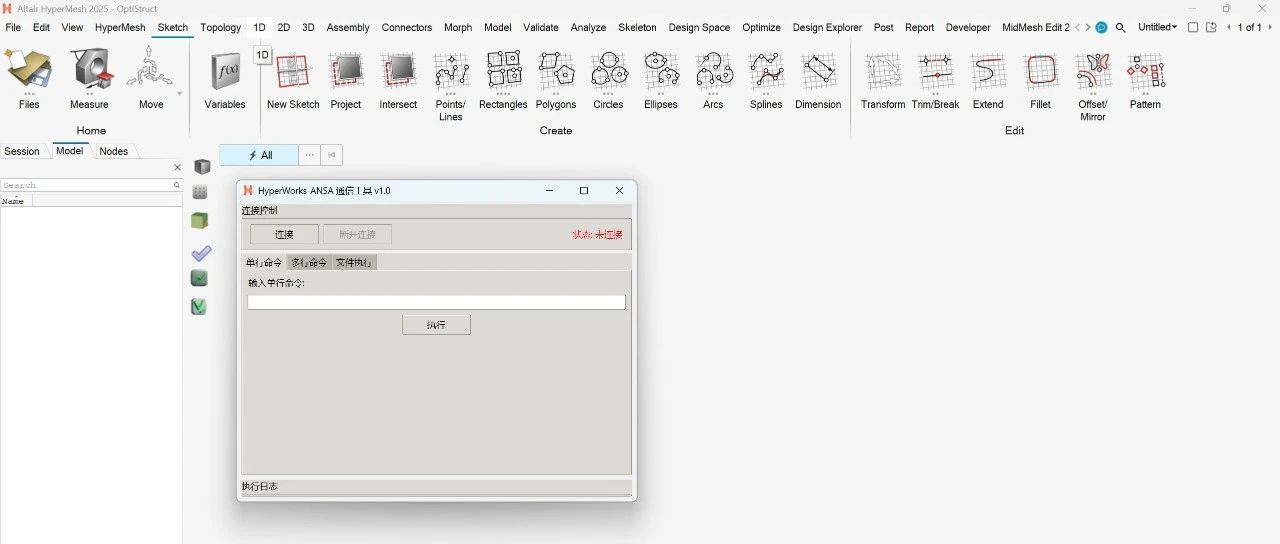Open the Untitled dropdown

(1158, 28)
